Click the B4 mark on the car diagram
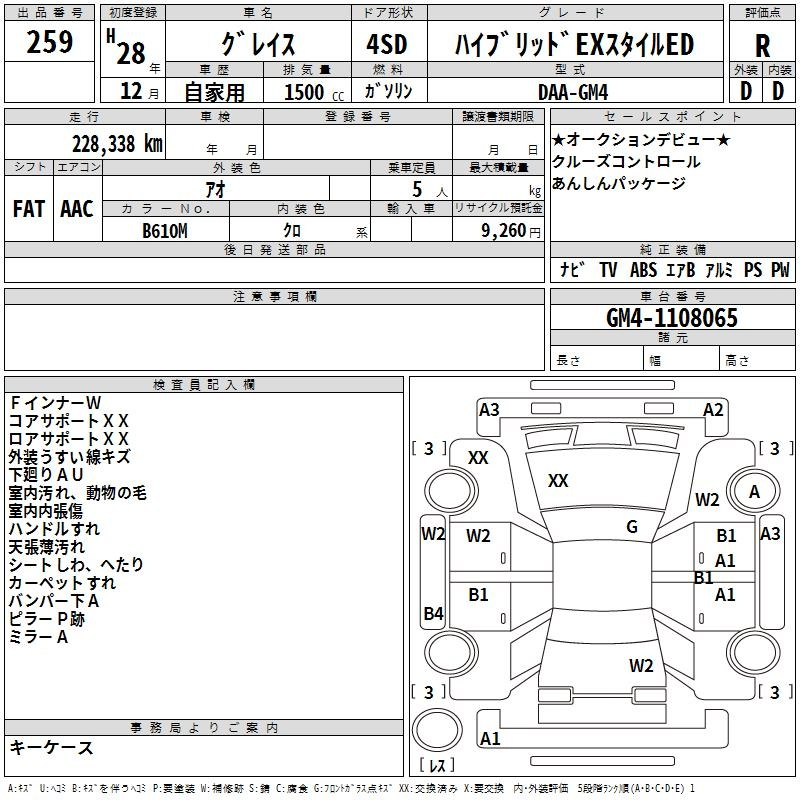This screenshot has height=800, width=800. pos(433,614)
